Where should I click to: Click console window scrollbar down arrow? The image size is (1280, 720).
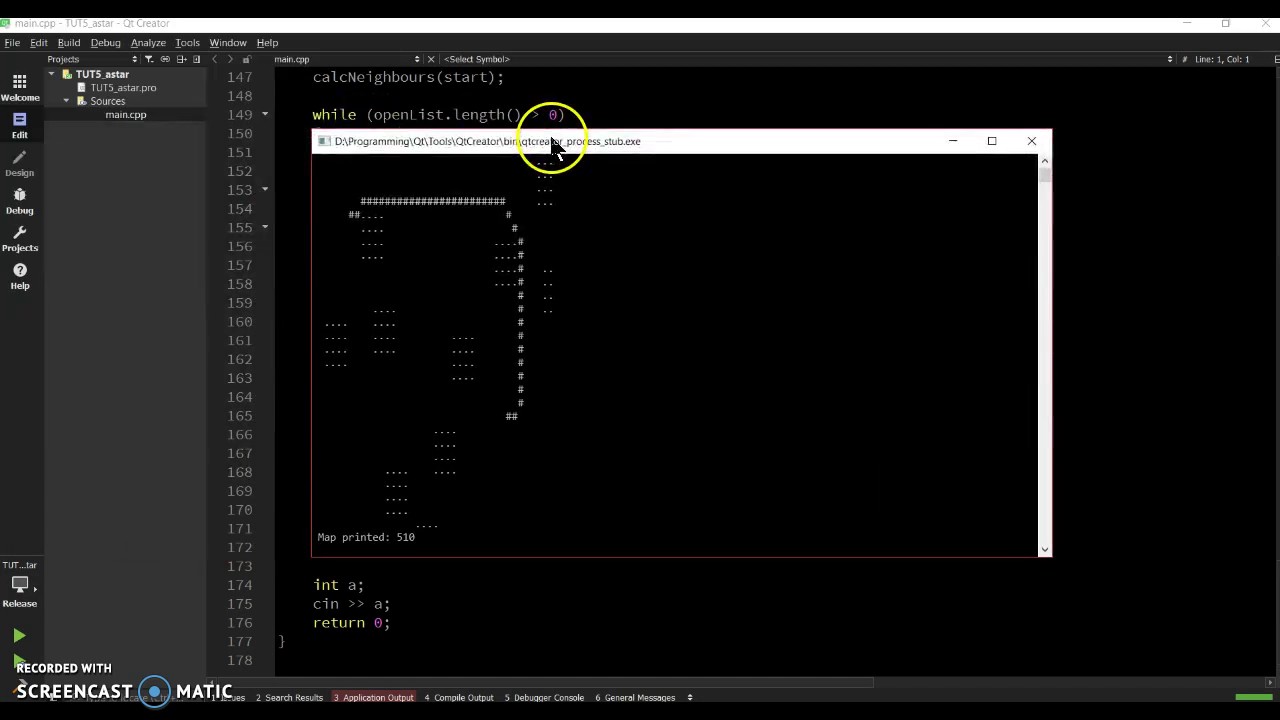[1045, 549]
